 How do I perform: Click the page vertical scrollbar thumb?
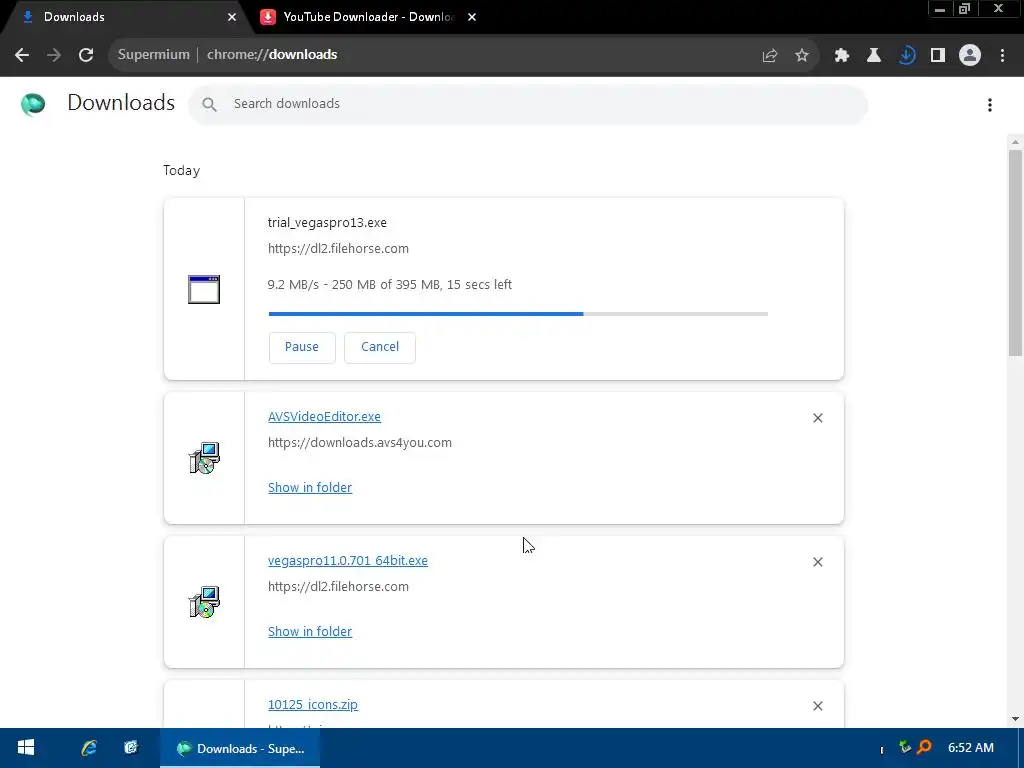pyautogui.click(x=1015, y=253)
